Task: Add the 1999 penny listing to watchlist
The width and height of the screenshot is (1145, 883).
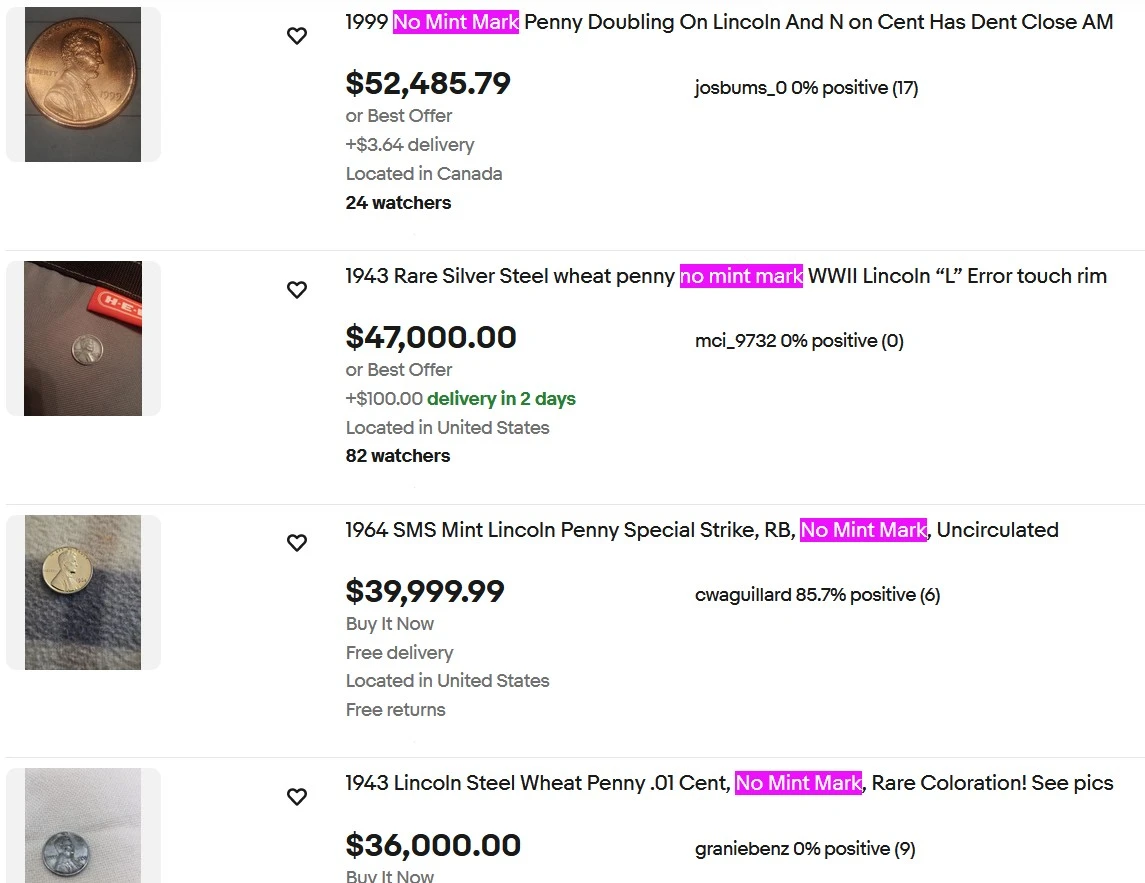Action: [x=296, y=35]
